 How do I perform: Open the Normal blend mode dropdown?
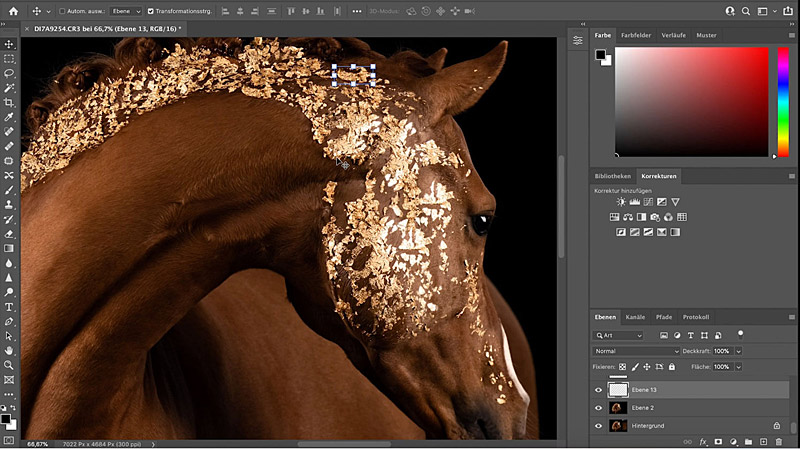coord(636,352)
